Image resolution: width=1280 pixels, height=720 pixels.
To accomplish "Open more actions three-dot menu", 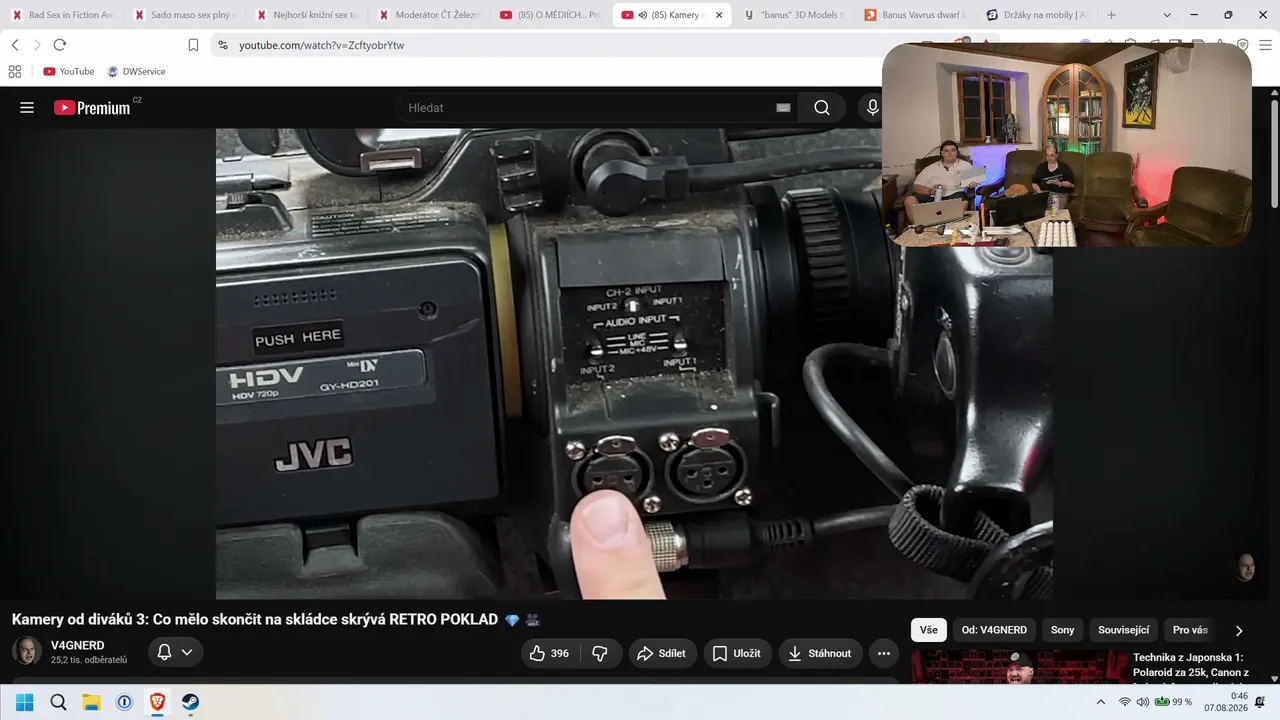I will pos(884,653).
